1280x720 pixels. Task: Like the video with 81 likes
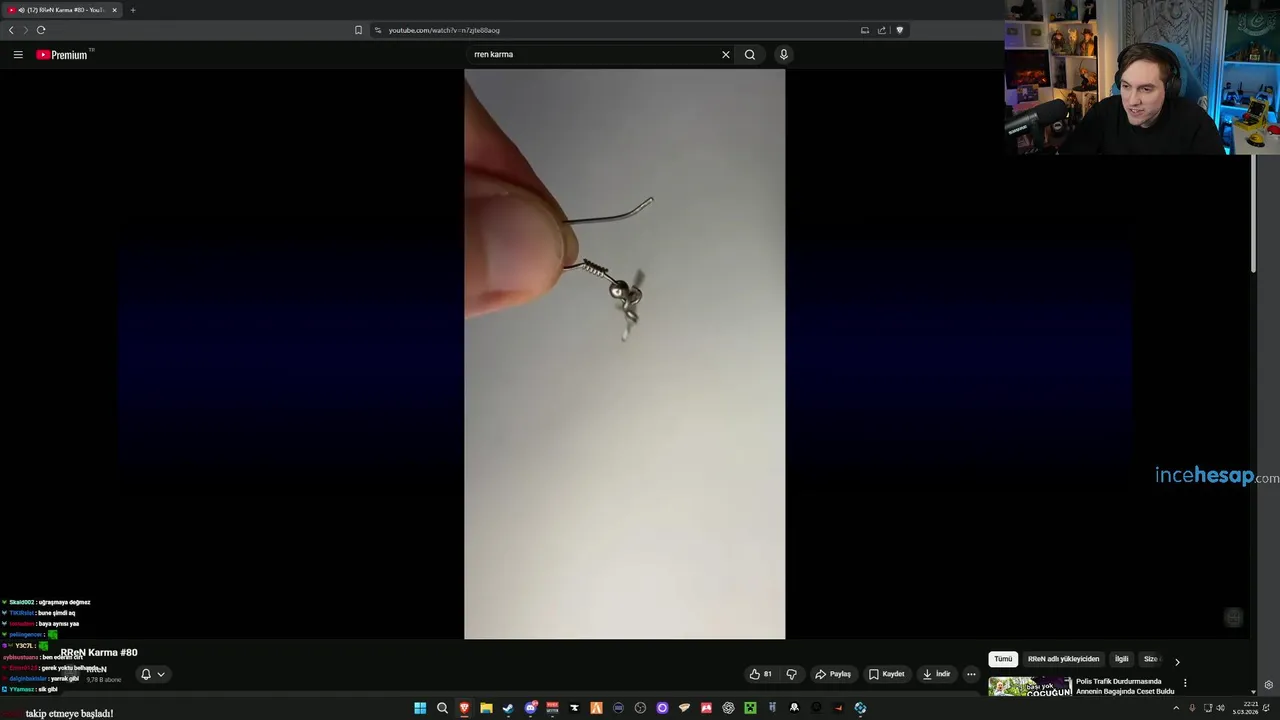761,674
